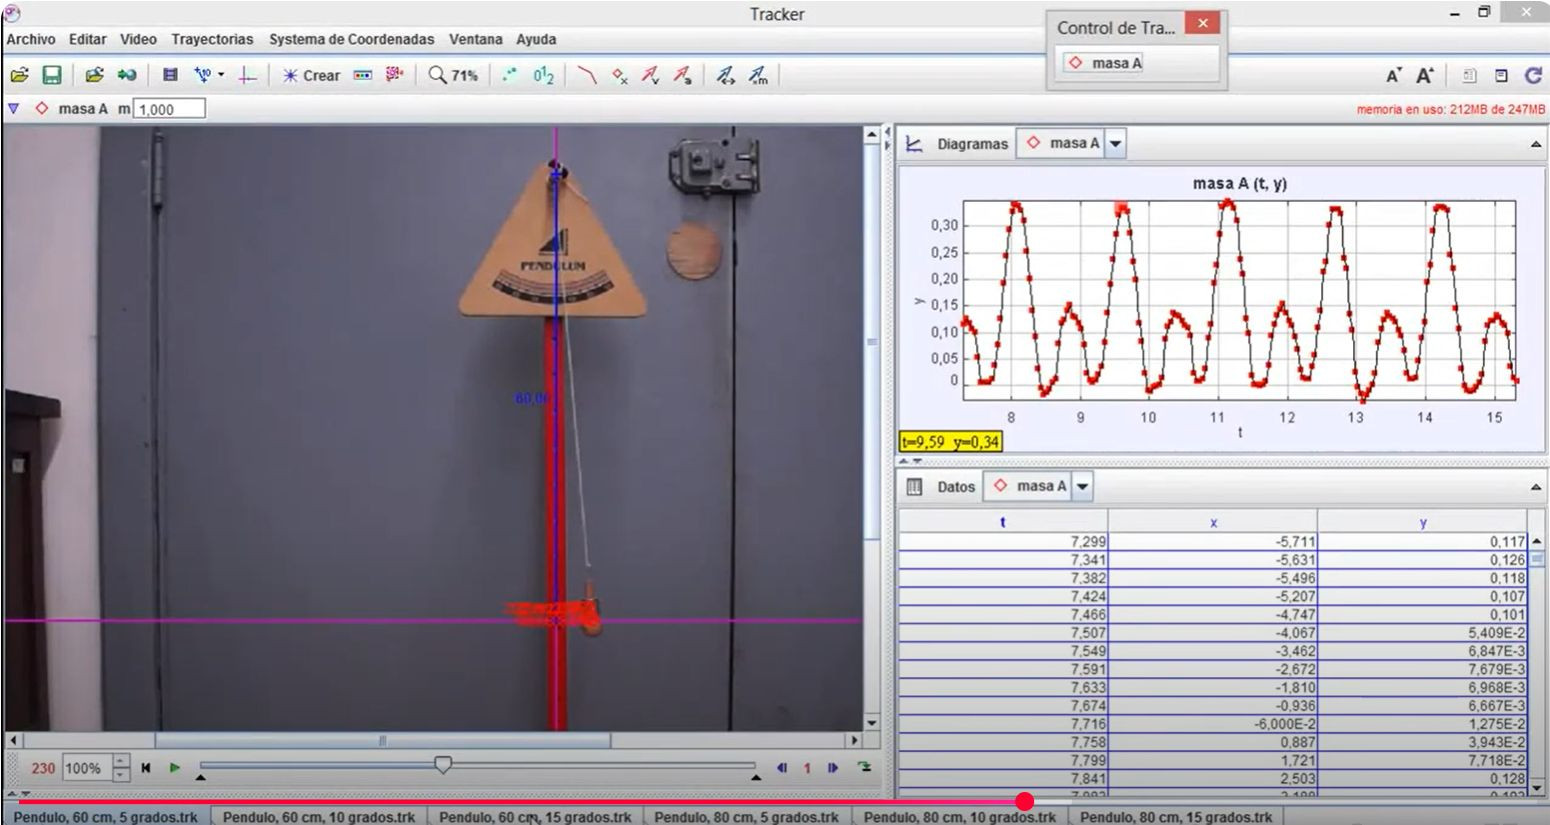Open masa A dropdown in Datos panel

pos(1083,487)
